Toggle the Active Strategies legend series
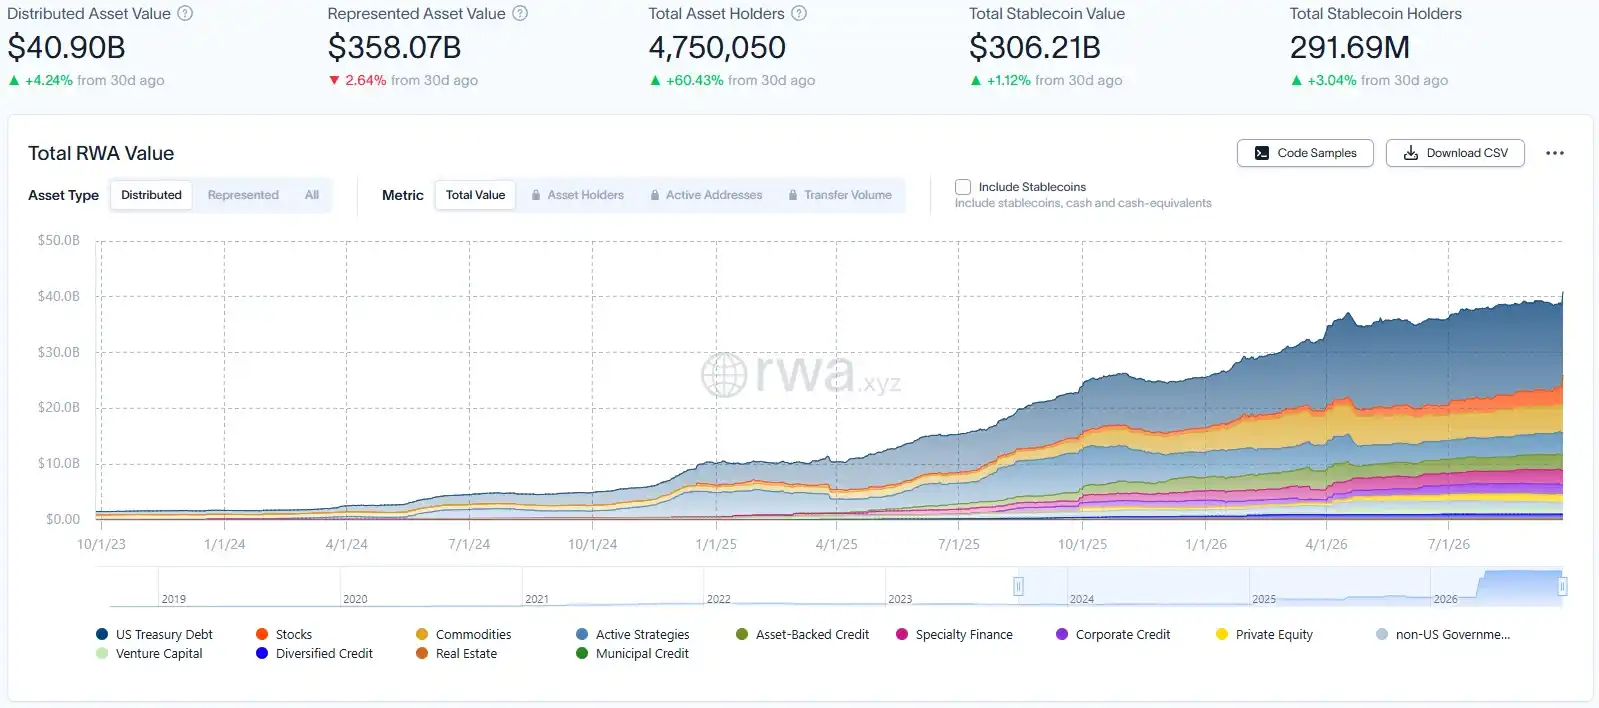This screenshot has width=1599, height=708. [633, 634]
